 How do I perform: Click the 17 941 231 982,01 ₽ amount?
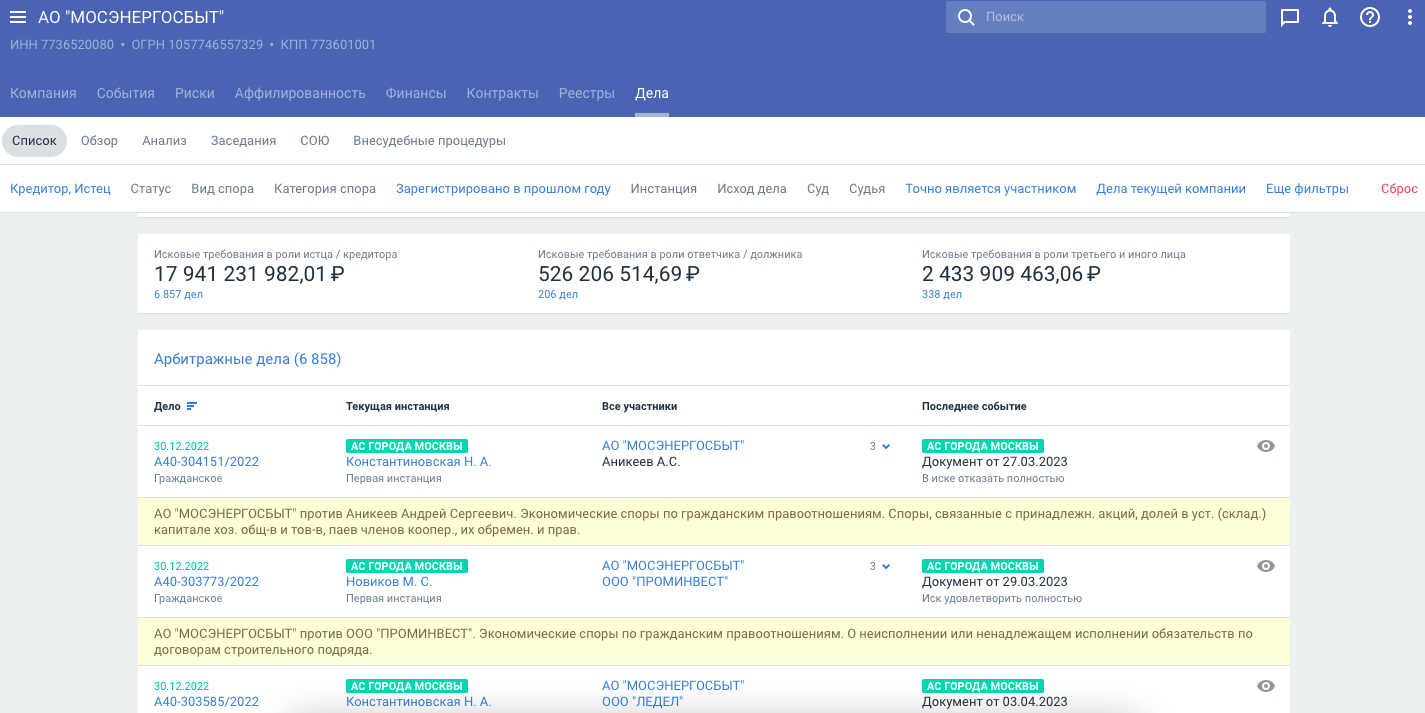click(x=249, y=274)
